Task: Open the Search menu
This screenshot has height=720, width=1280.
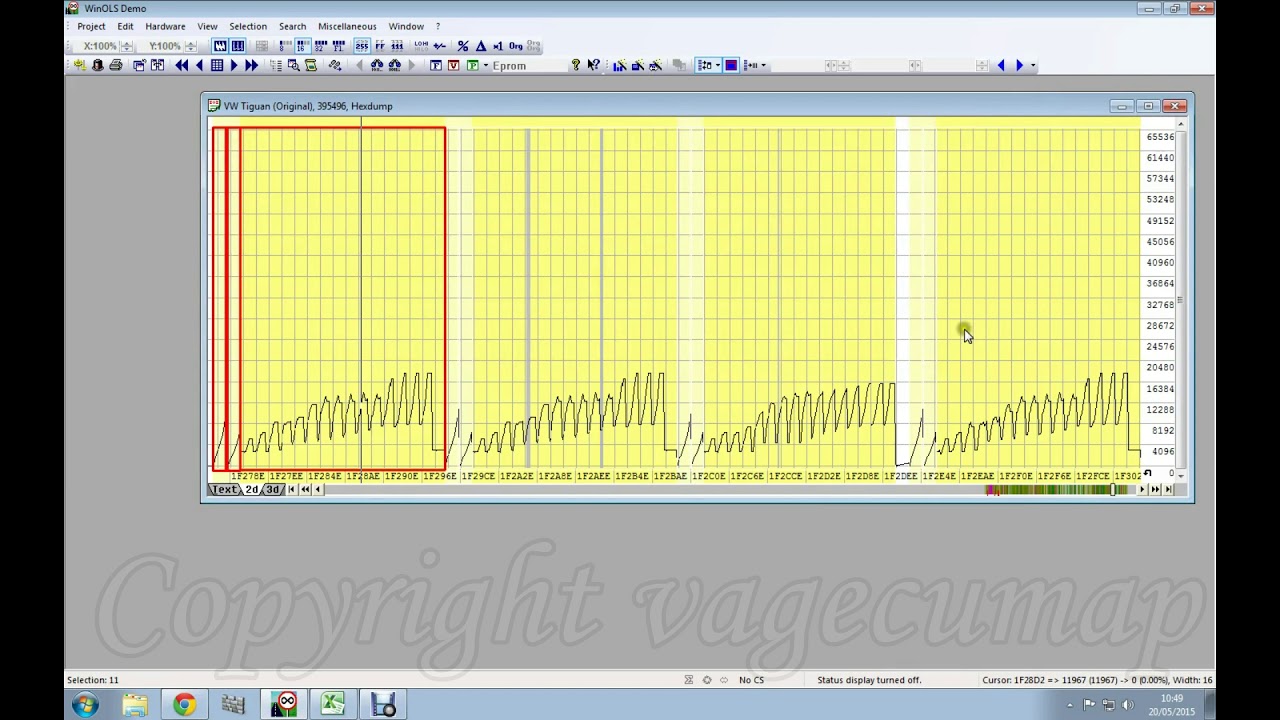Action: point(292,26)
